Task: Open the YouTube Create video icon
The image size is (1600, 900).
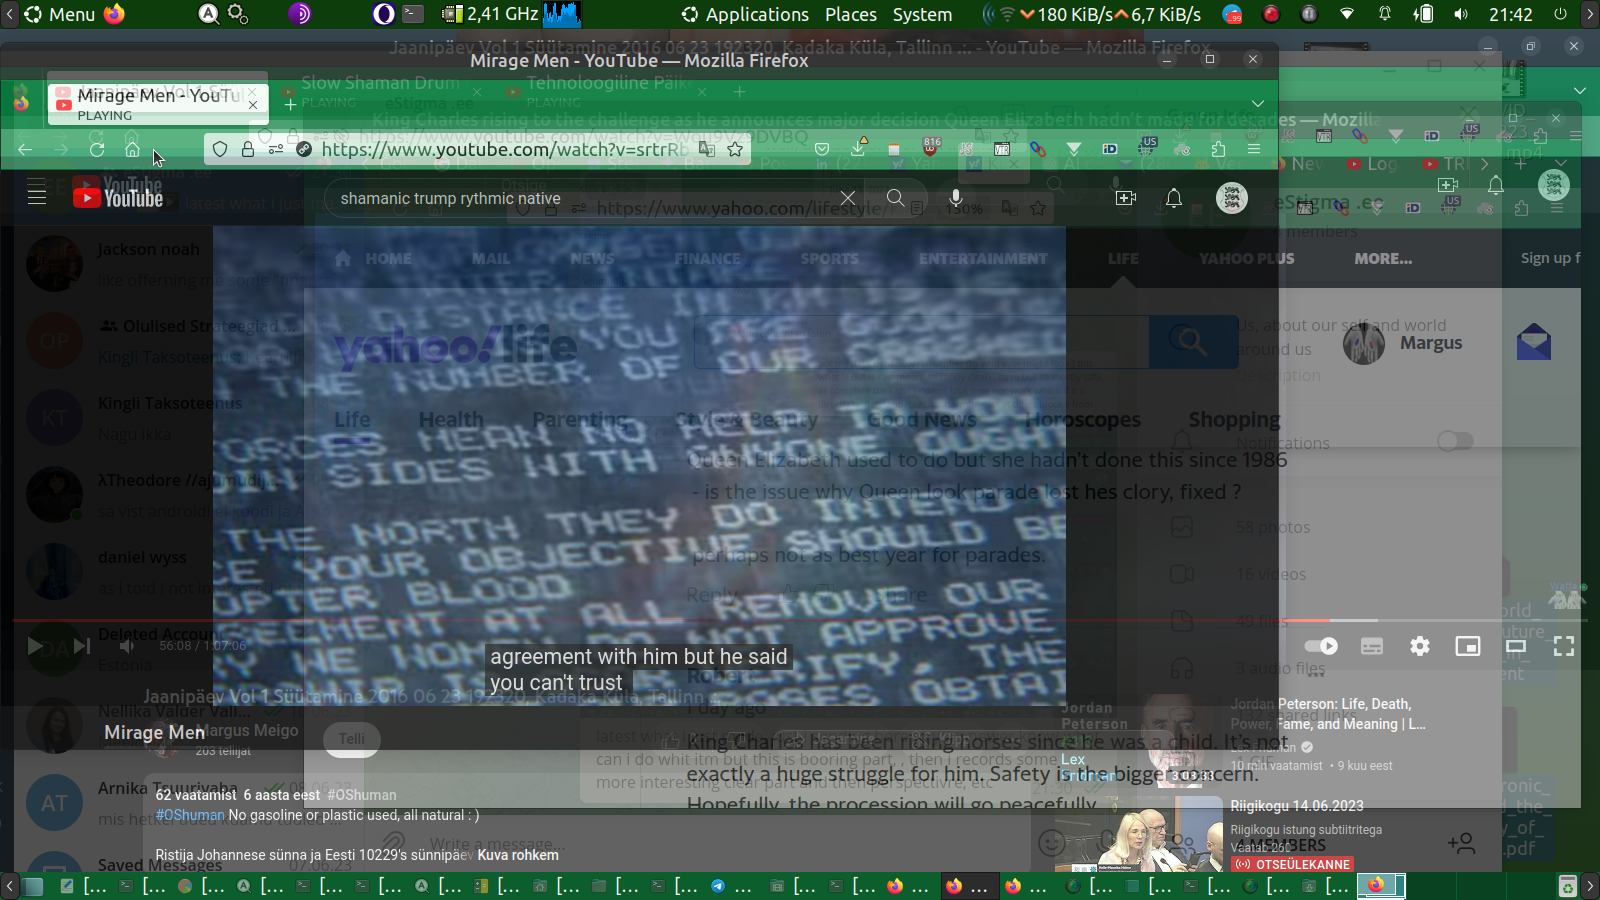Action: (x=1126, y=198)
